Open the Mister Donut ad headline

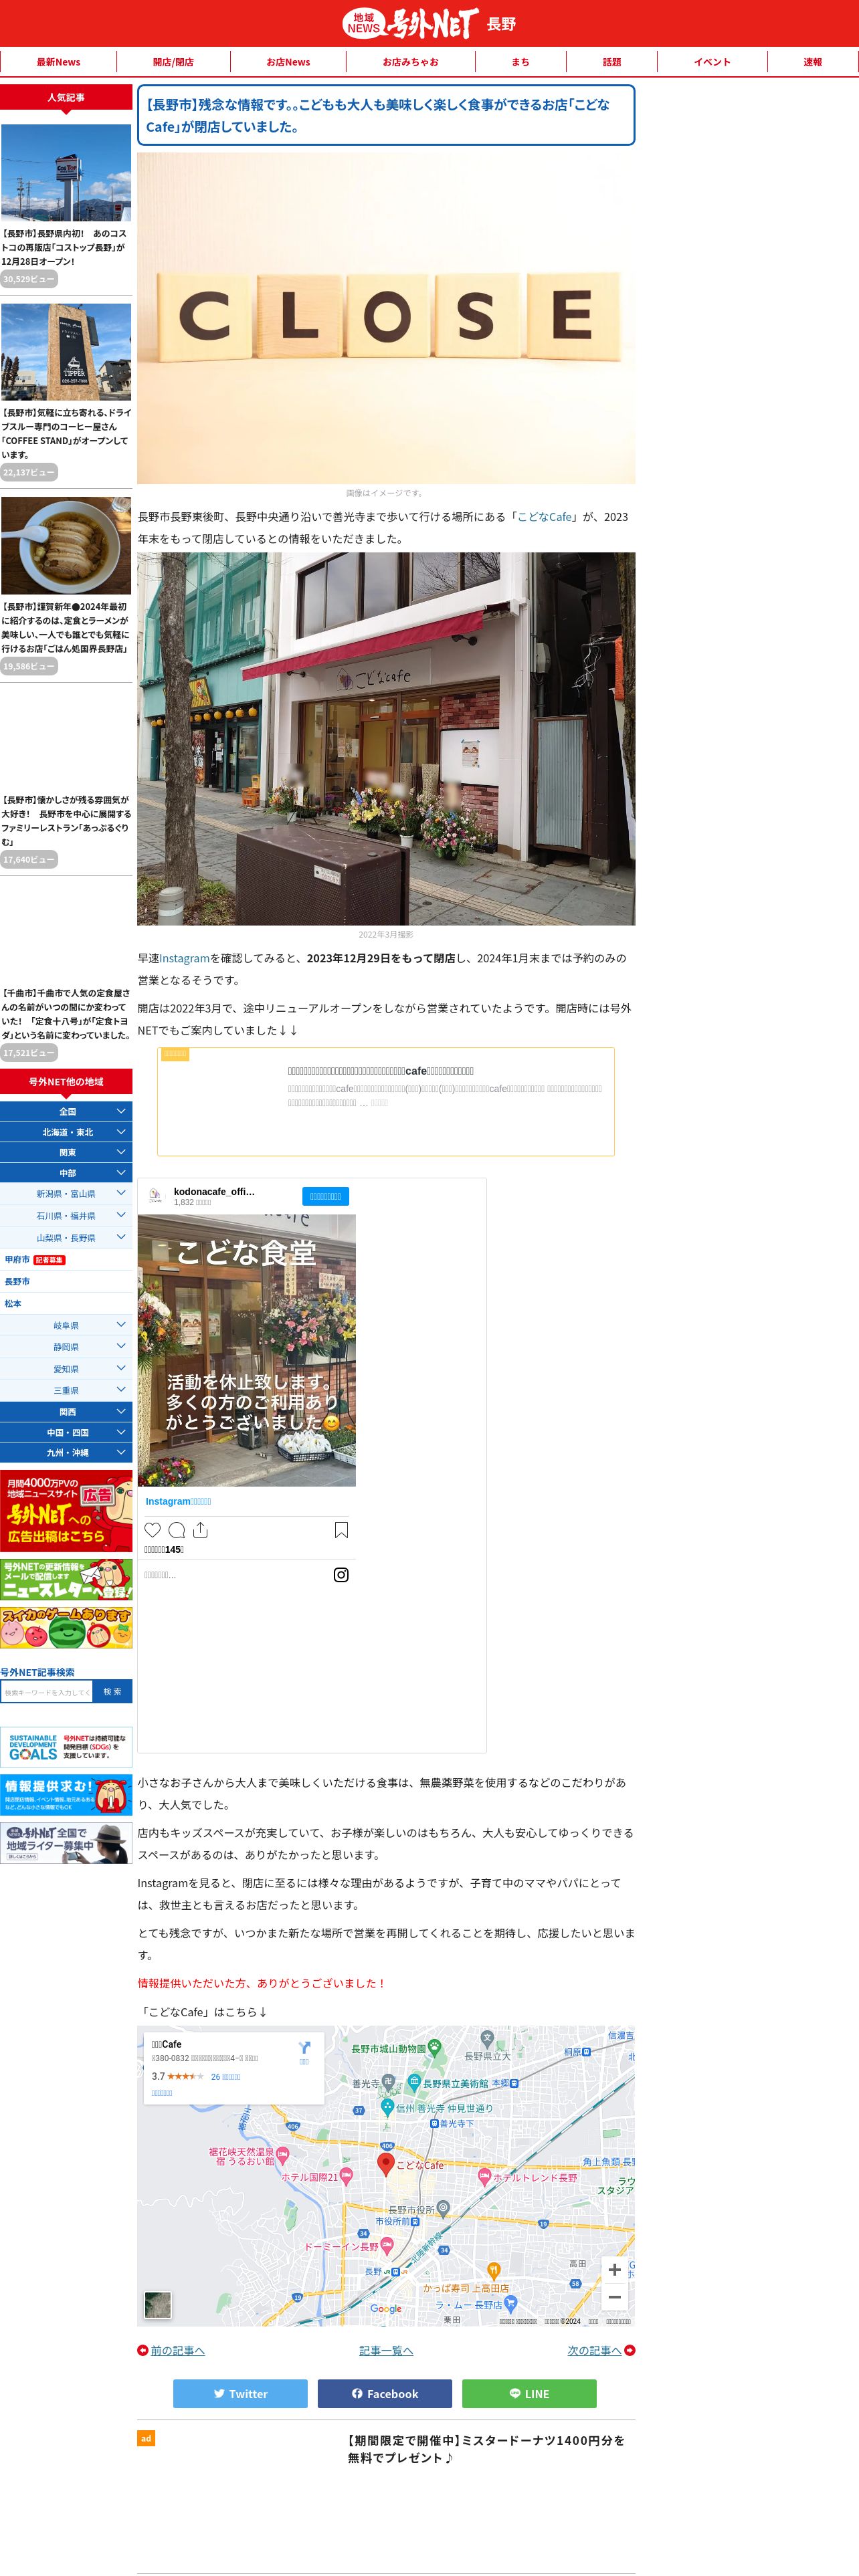[x=486, y=2449]
